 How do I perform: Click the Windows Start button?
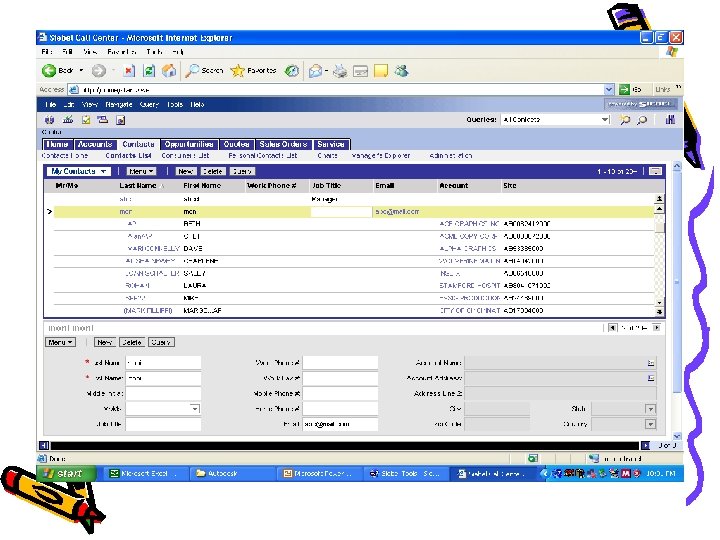pos(67,473)
